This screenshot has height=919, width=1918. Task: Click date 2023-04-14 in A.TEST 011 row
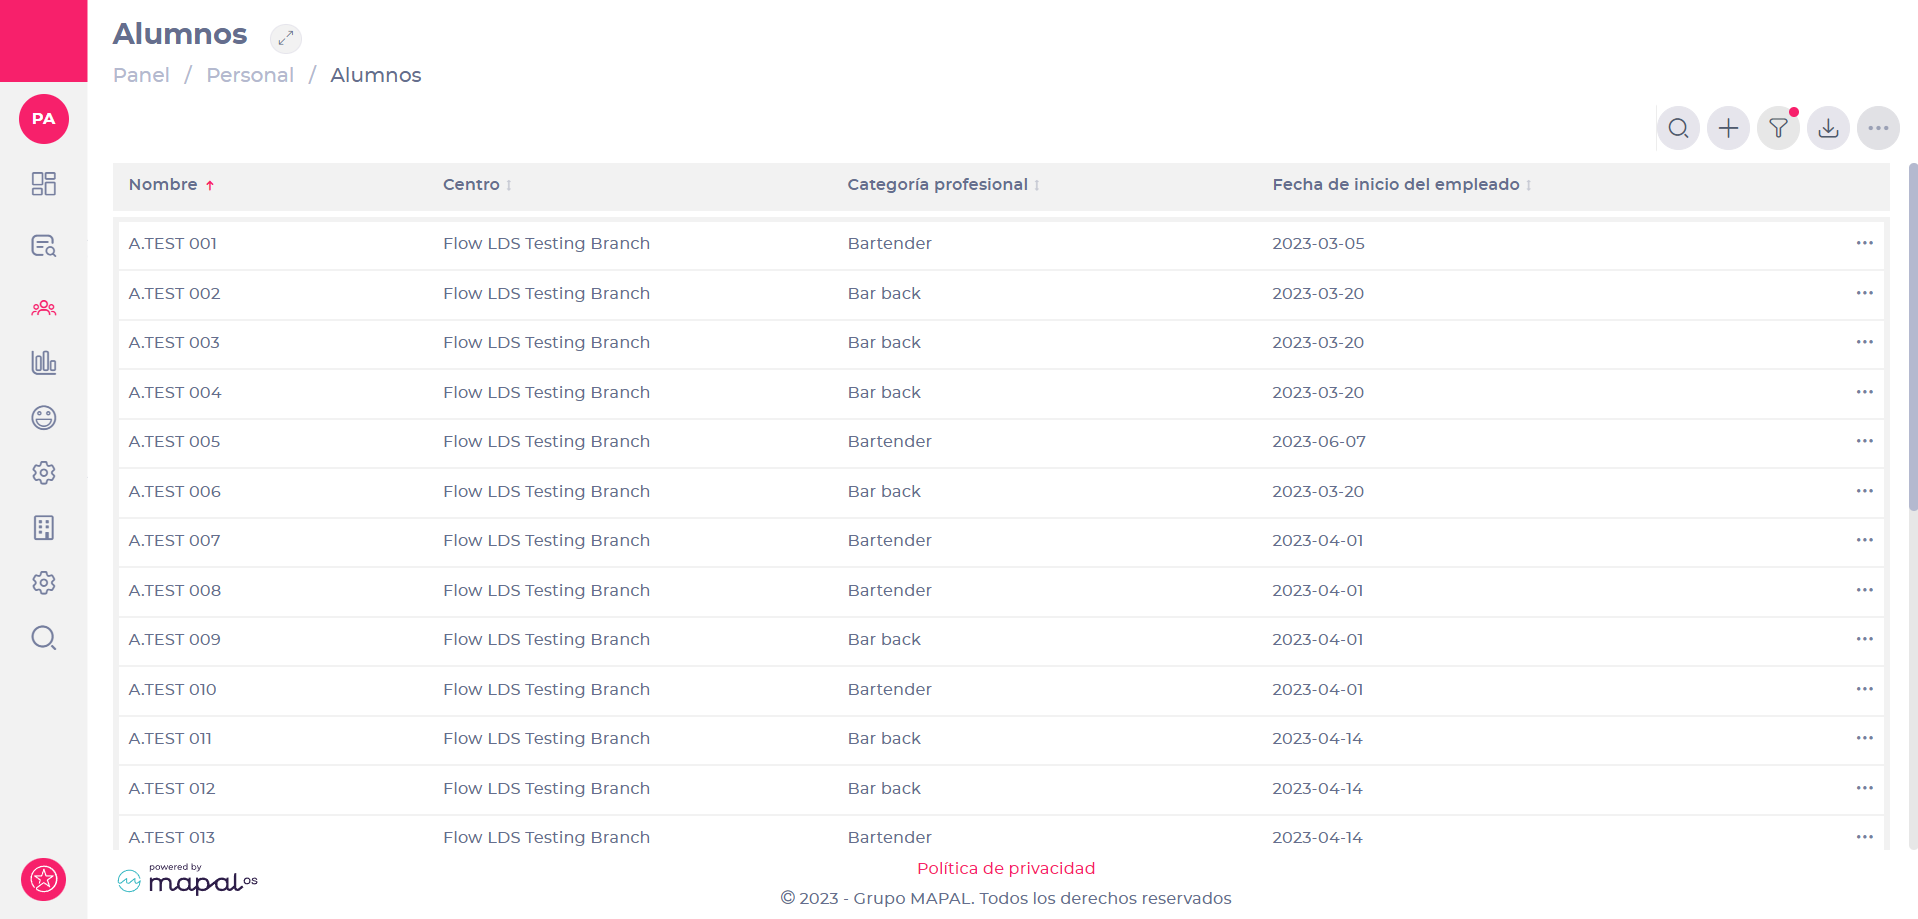point(1317,738)
